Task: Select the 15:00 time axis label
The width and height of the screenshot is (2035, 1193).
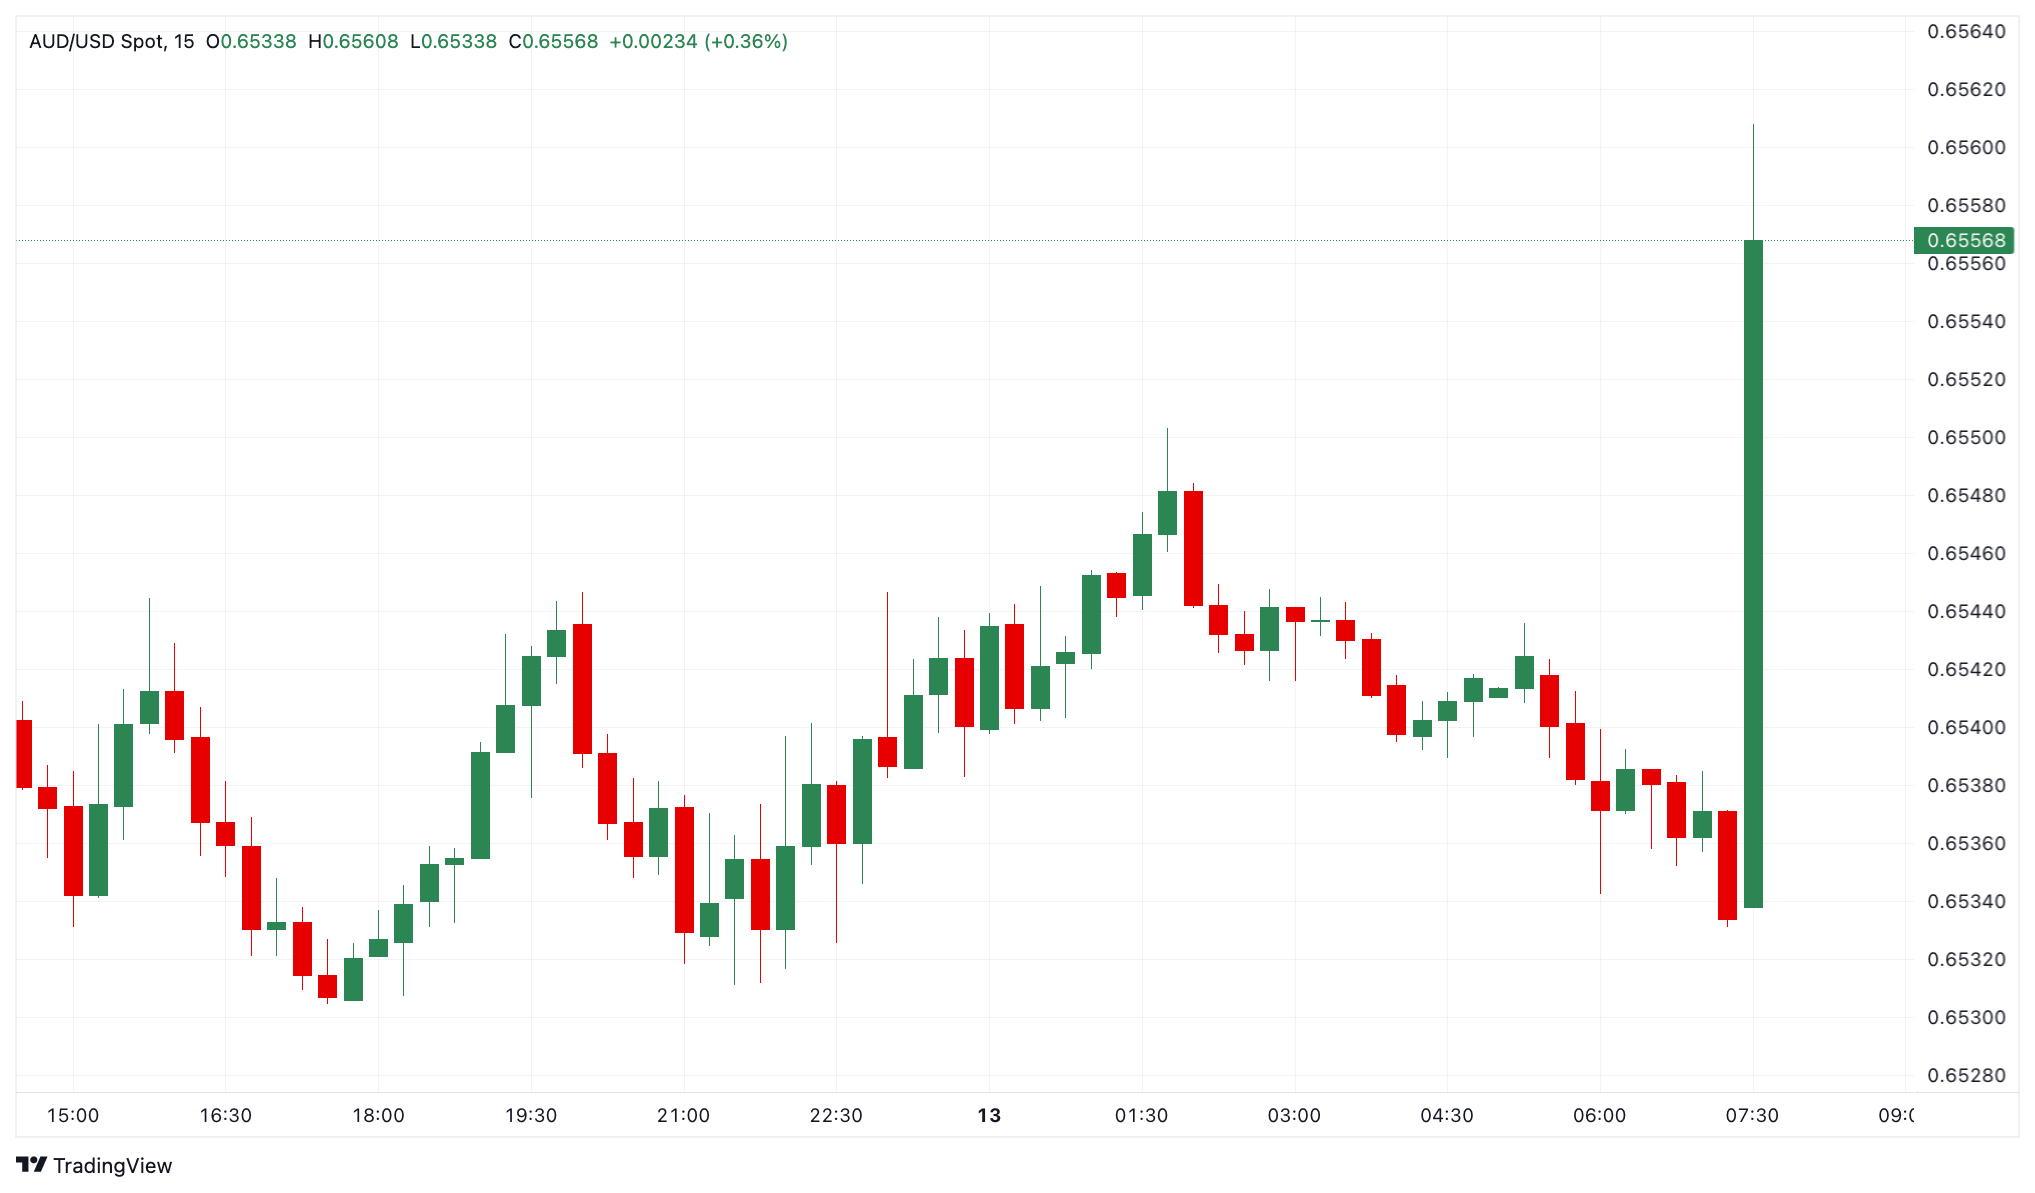Action: click(x=73, y=1116)
